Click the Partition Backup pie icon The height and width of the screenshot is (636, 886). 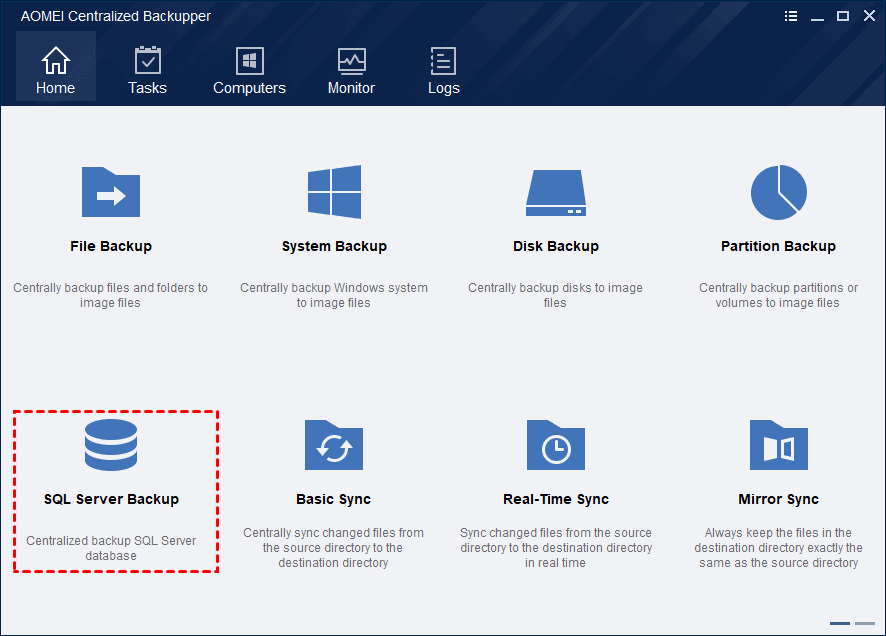click(x=779, y=192)
